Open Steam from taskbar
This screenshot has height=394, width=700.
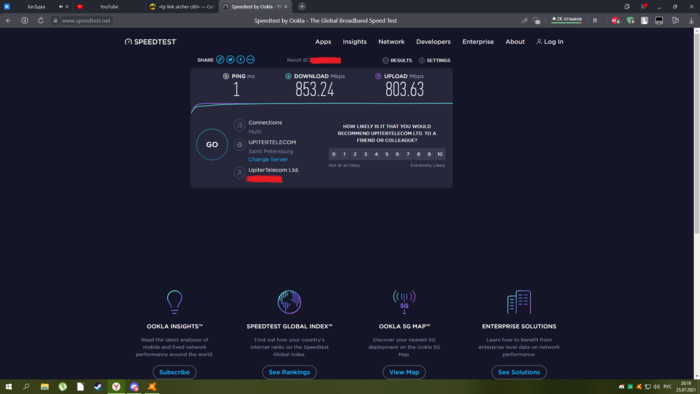coord(98,387)
